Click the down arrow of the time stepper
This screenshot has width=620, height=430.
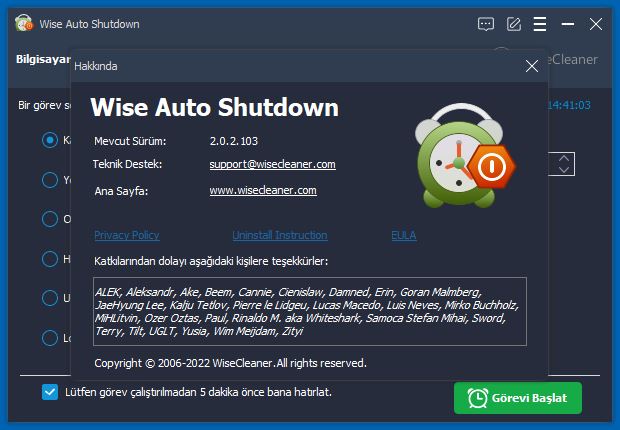pos(564,170)
